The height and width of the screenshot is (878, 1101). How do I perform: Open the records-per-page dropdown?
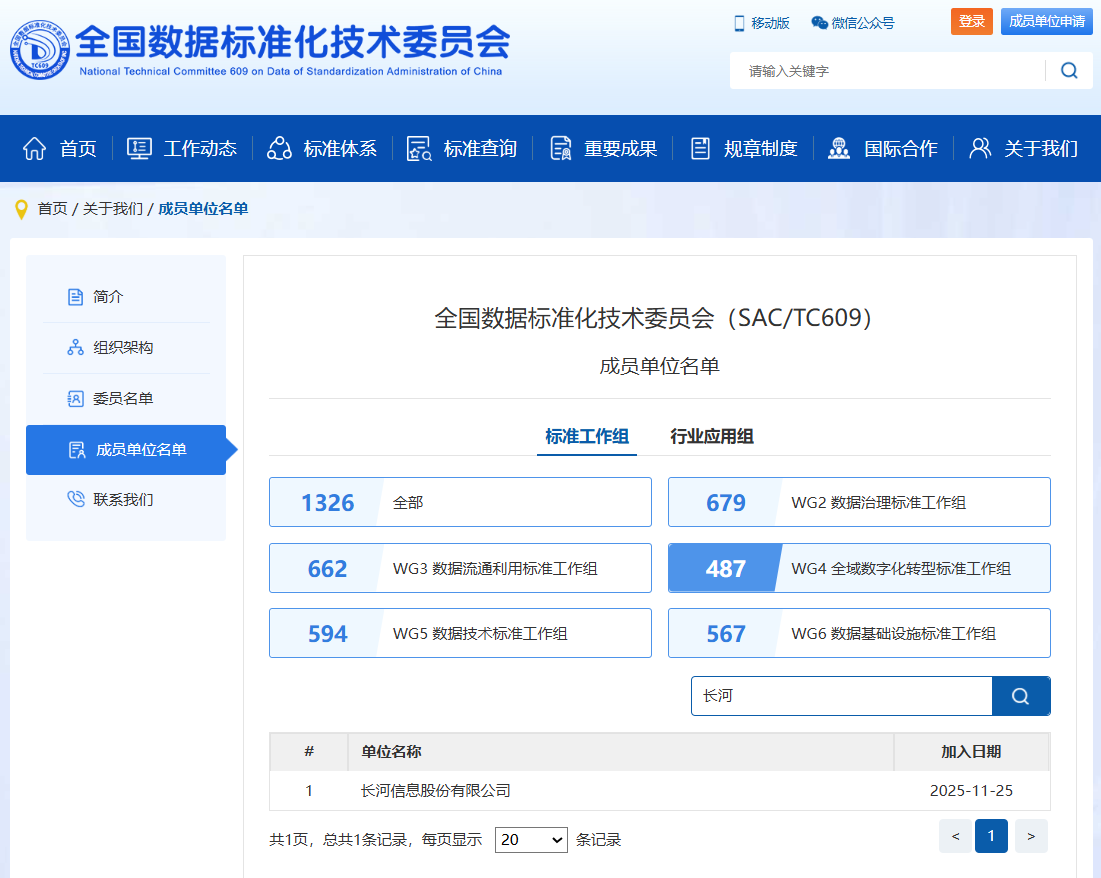[x=531, y=839]
